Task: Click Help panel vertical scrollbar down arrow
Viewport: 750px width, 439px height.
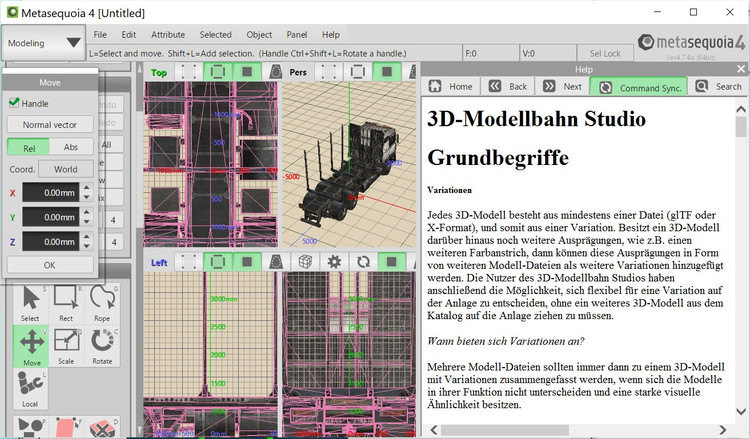Action: point(741,411)
